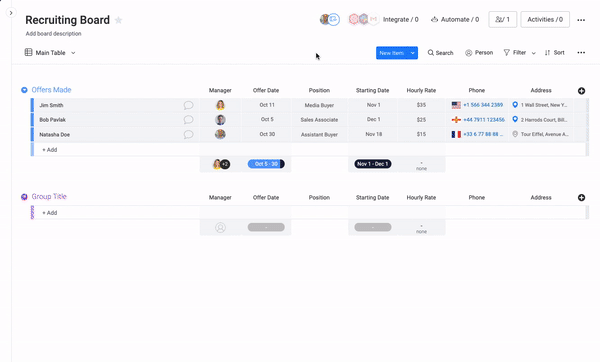
Task: Open the manager summary avatars with +2
Action: (221, 164)
